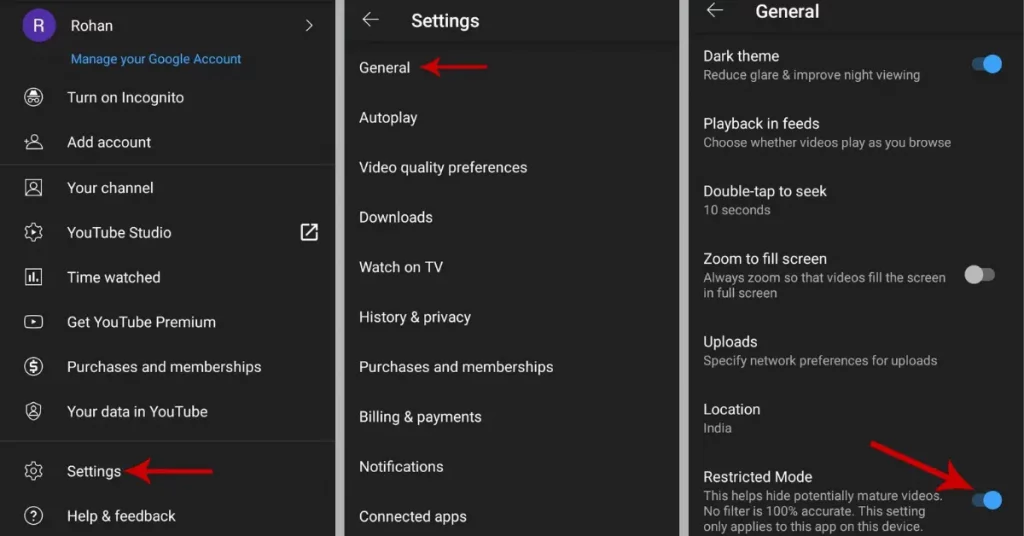
Task: Tap the dollar icon for Purchases and memberships
Action: point(33,366)
